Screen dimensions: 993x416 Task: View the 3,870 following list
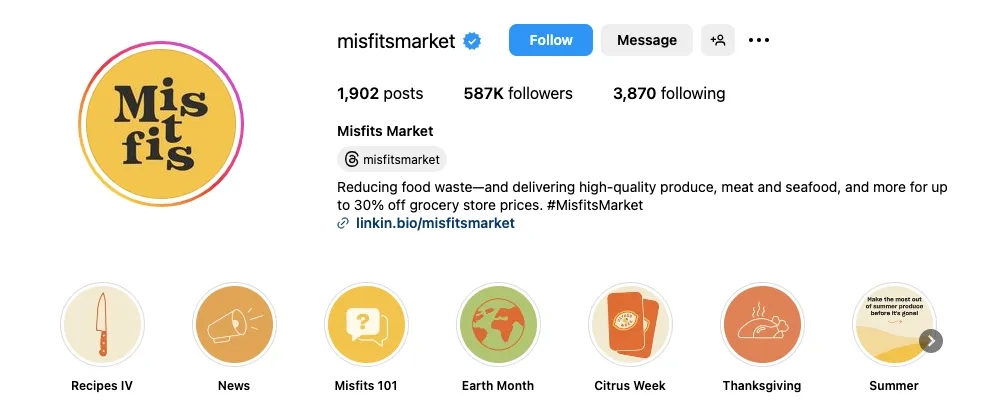pyautogui.click(x=669, y=94)
